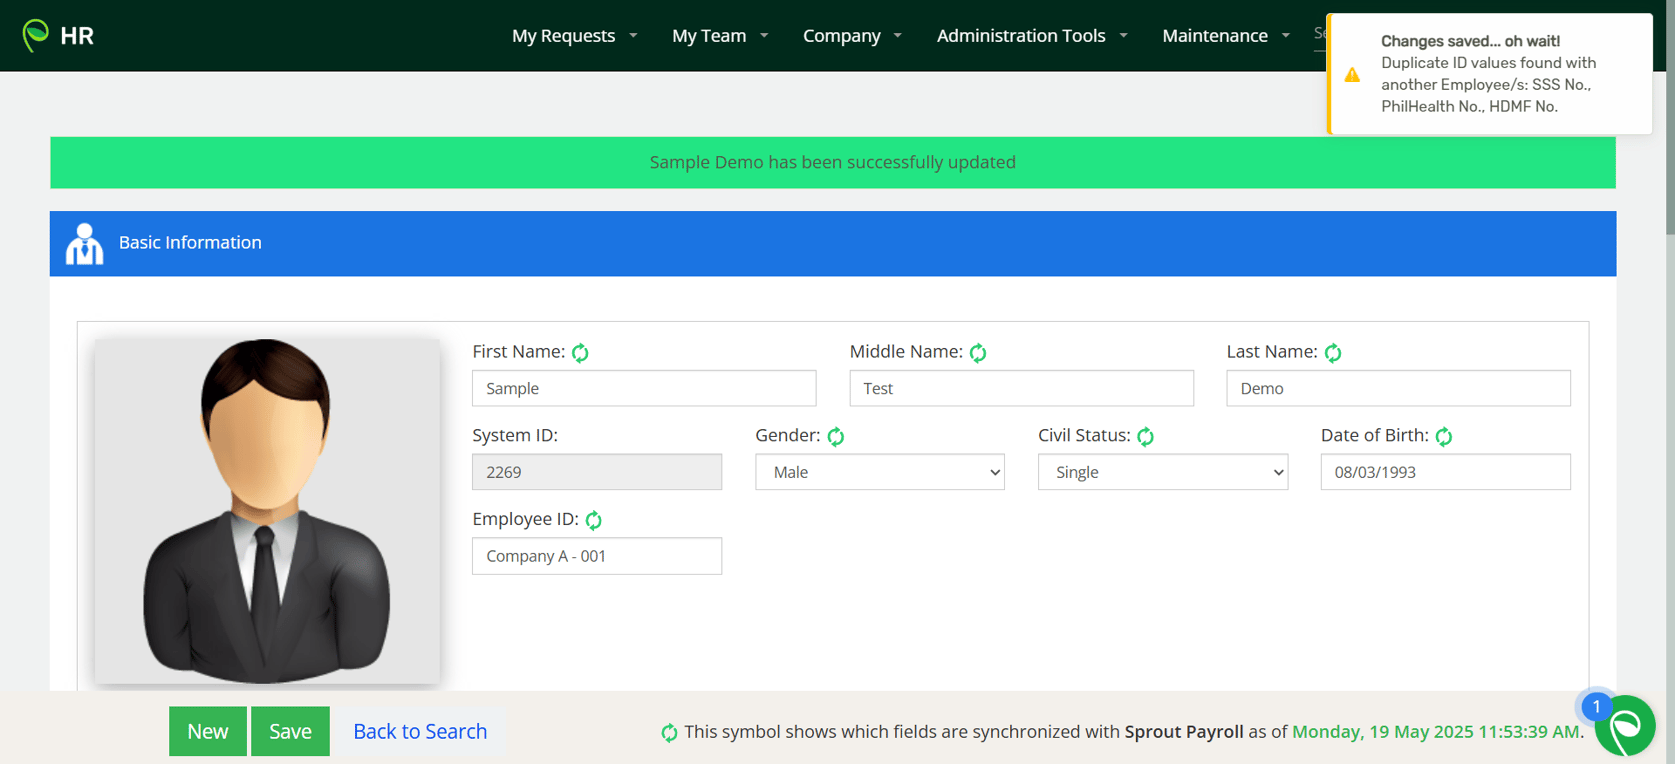1675x764 pixels.
Task: Open the My Requests menu
Action: click(x=574, y=36)
